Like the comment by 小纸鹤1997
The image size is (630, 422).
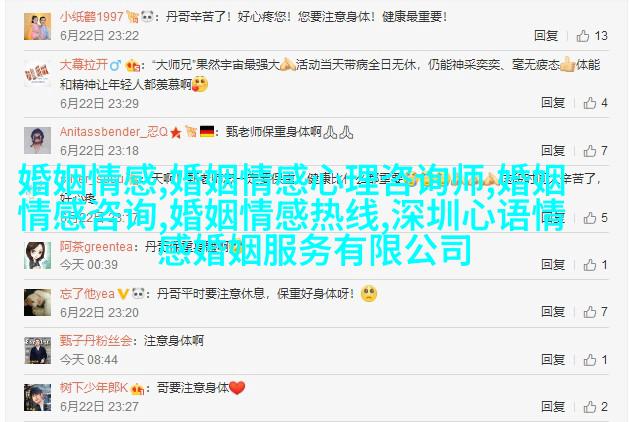tap(583, 36)
